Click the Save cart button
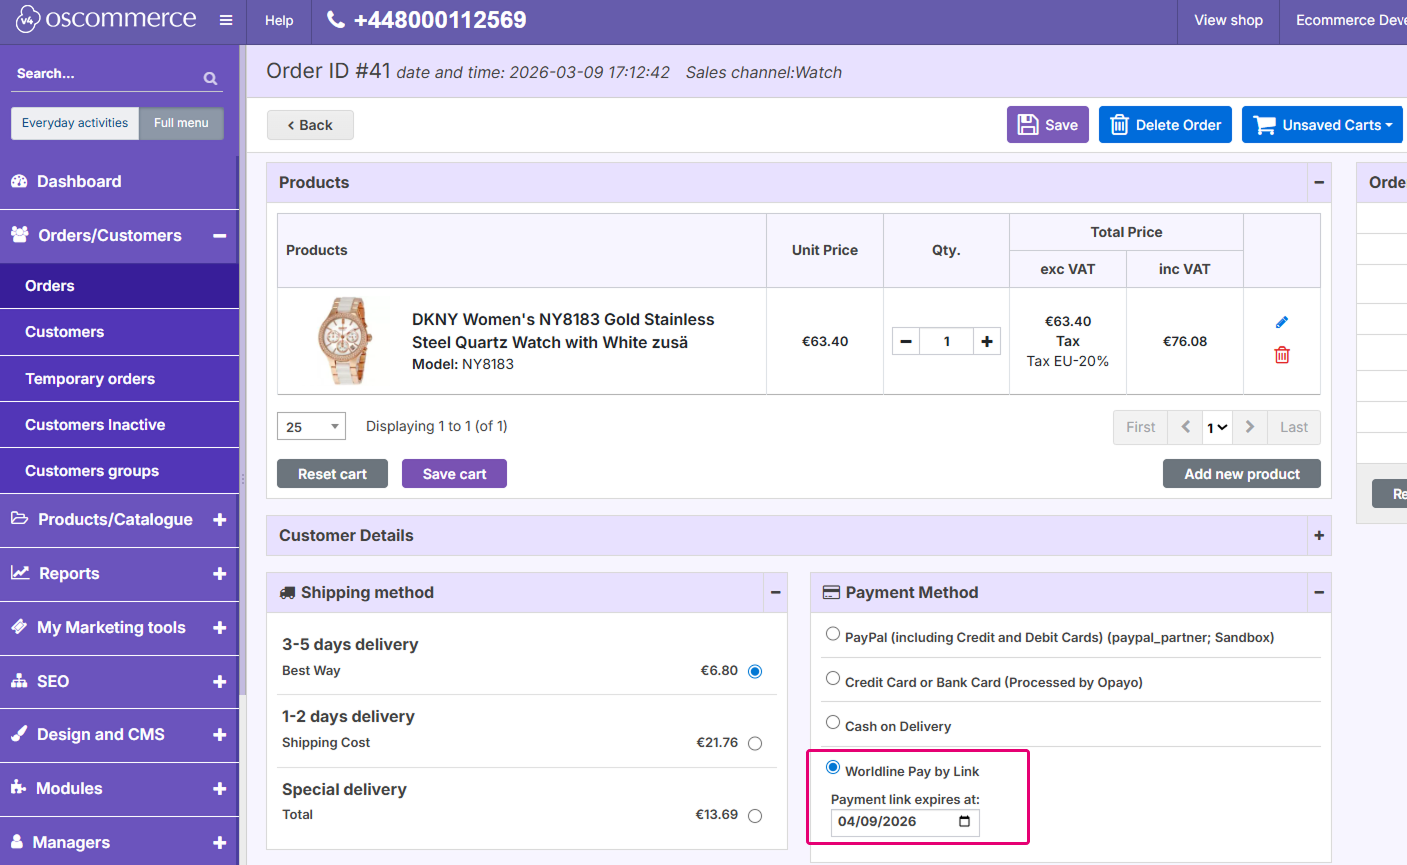Image resolution: width=1407 pixels, height=865 pixels. point(454,473)
